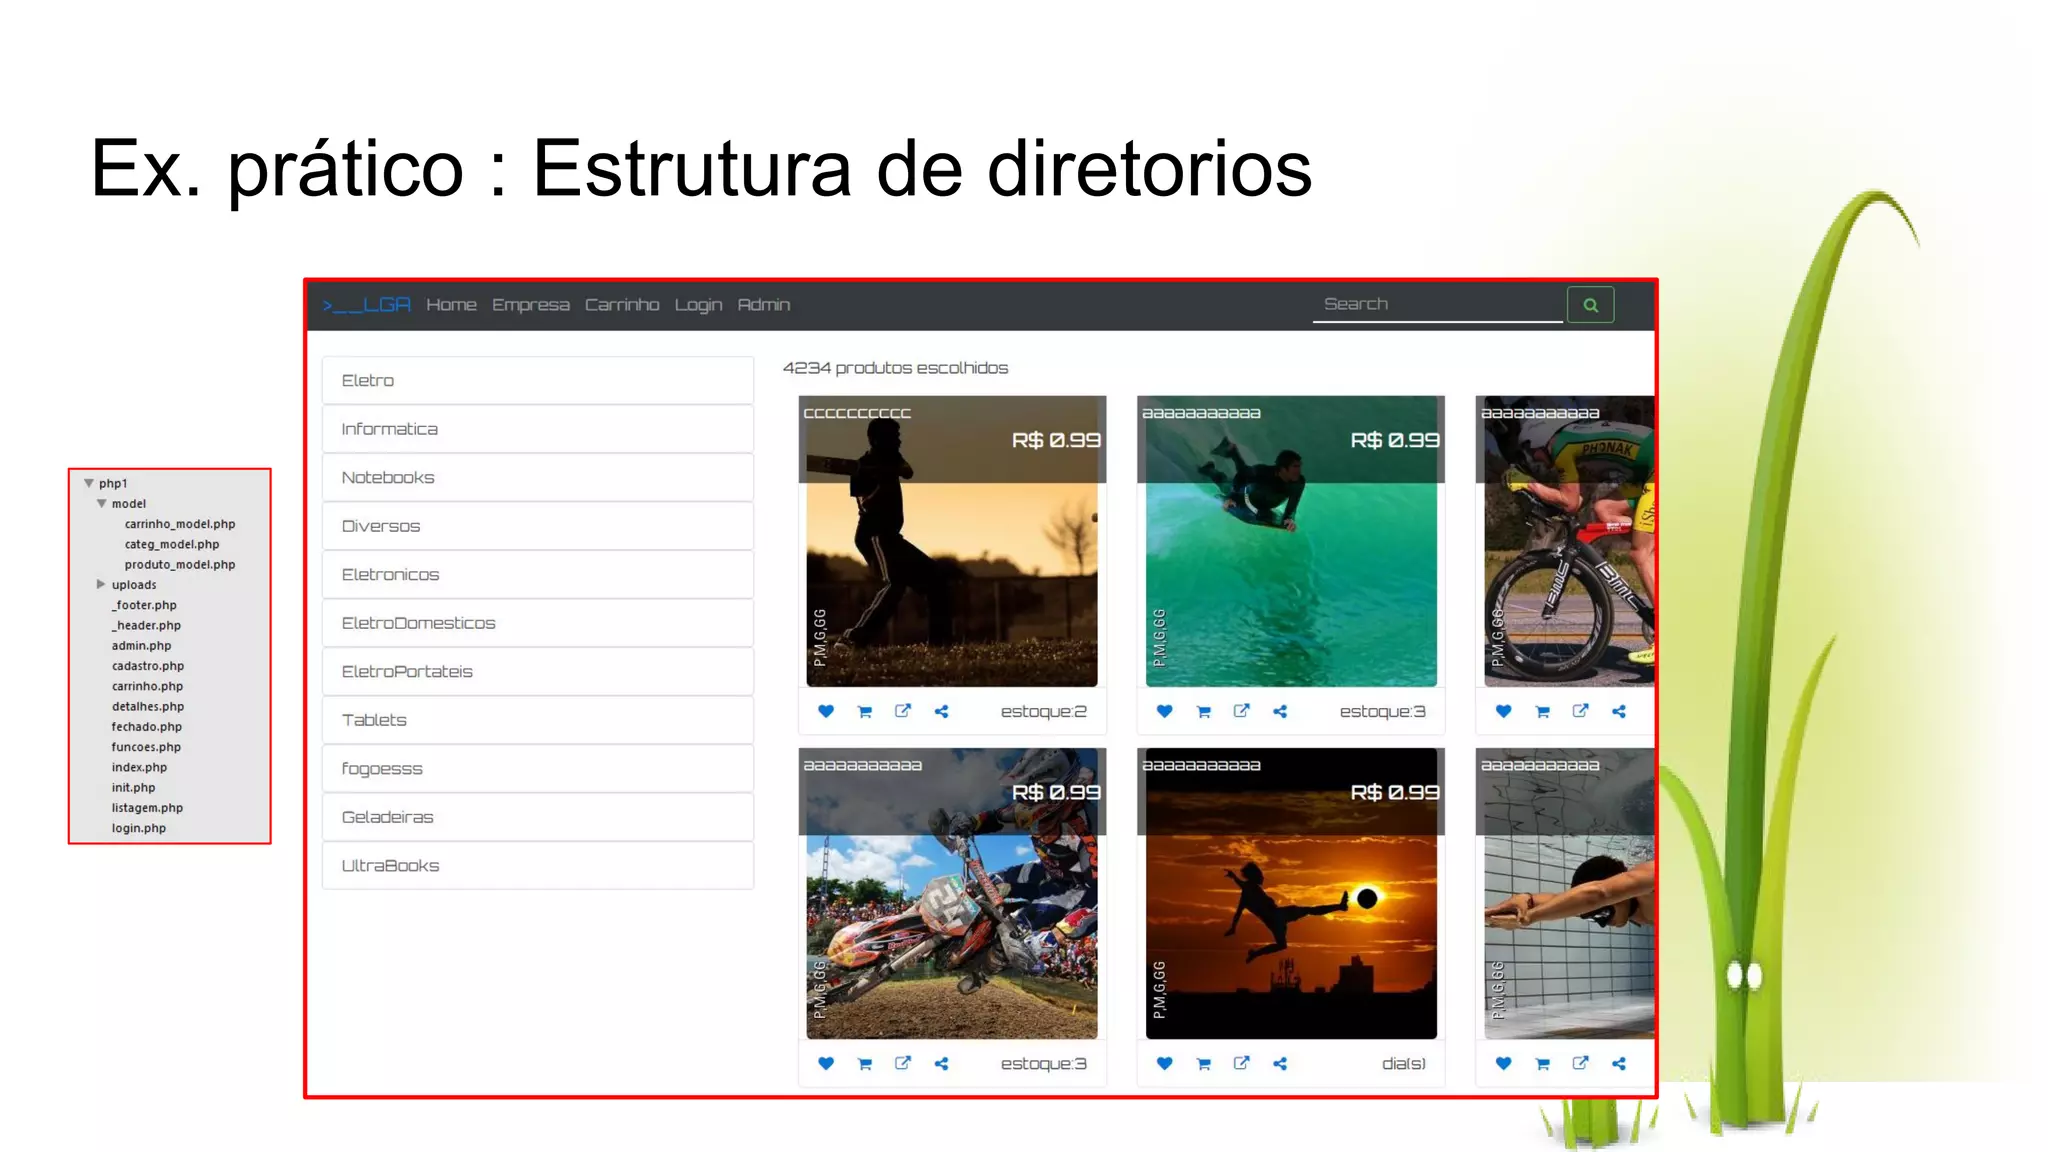Share the surfer product
The width and height of the screenshot is (2048, 1152).
tap(1281, 712)
